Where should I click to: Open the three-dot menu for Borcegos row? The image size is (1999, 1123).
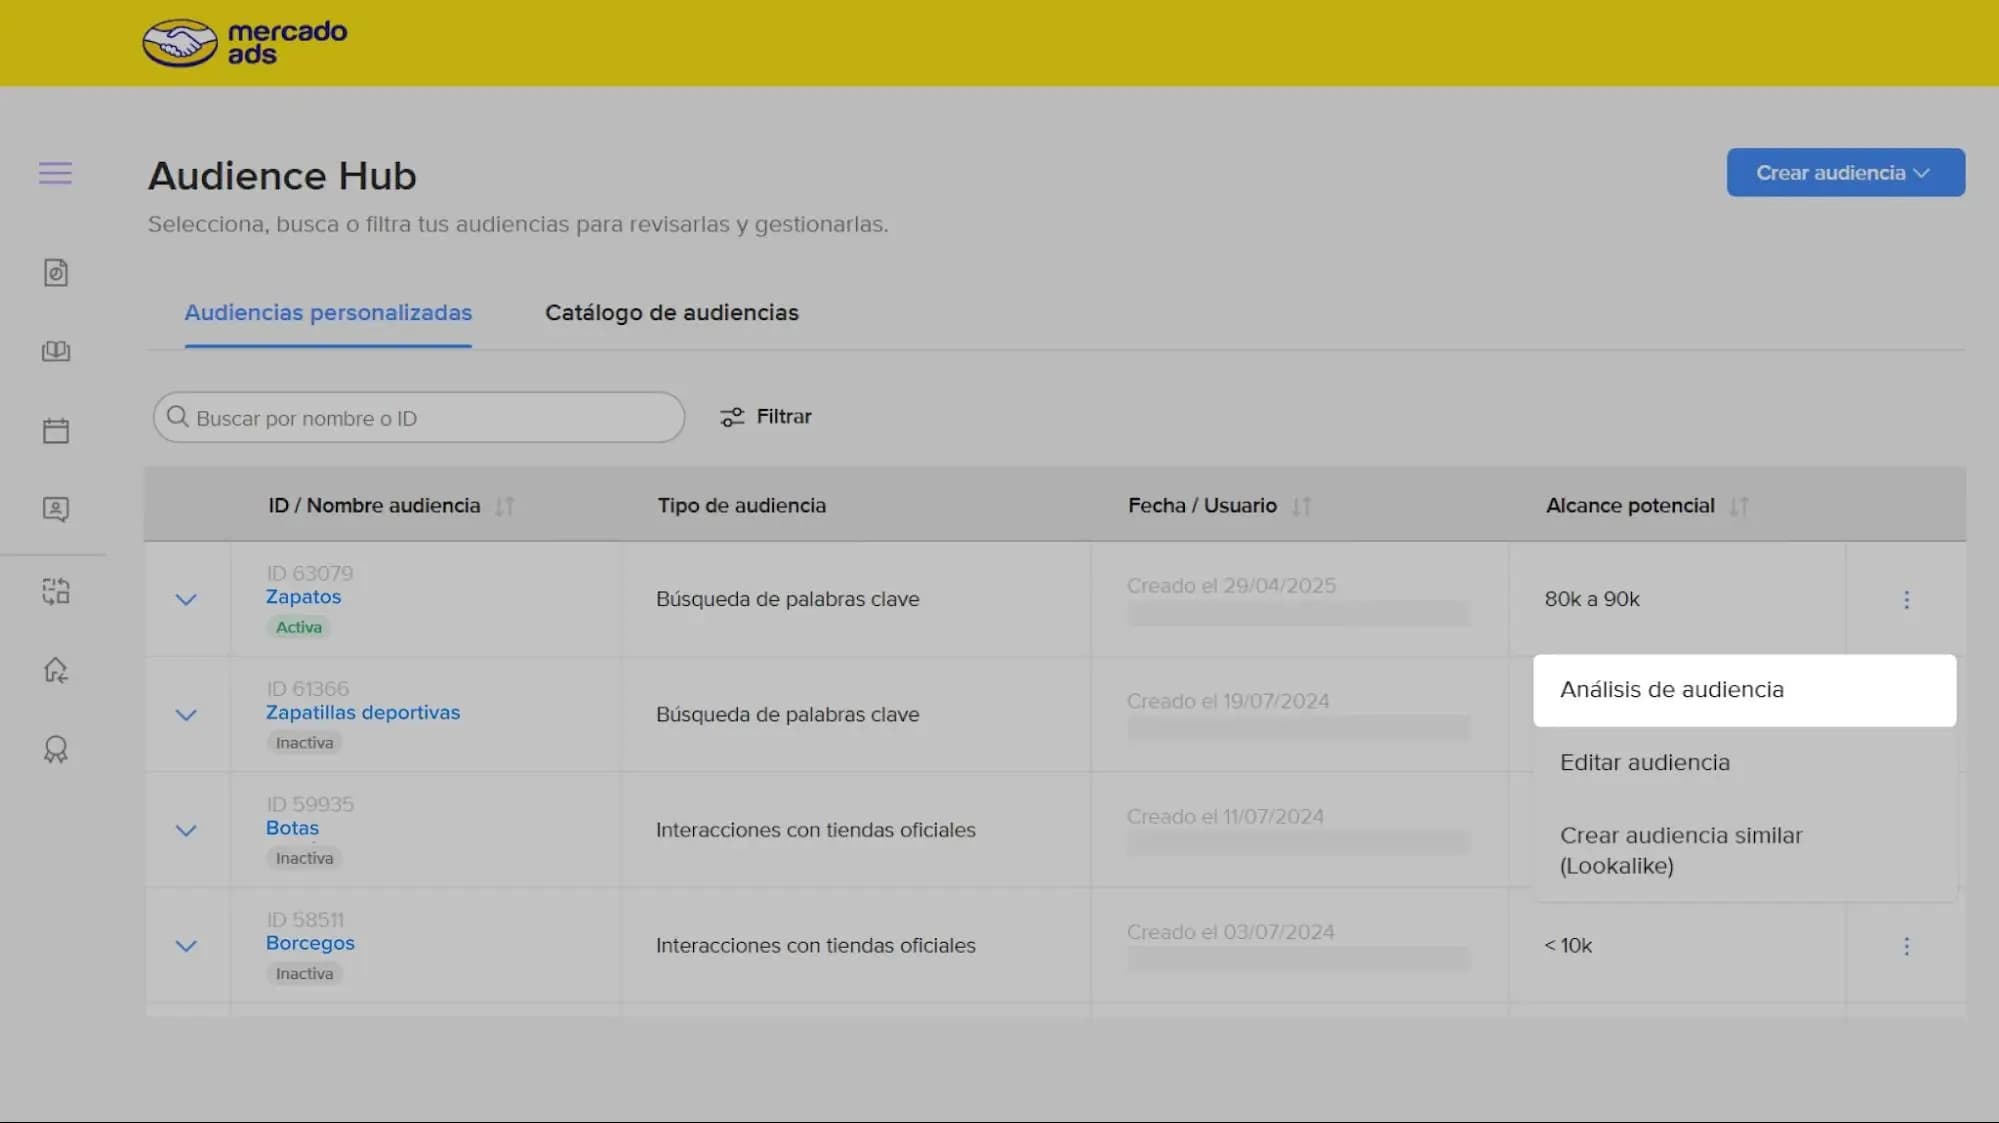pos(1906,946)
